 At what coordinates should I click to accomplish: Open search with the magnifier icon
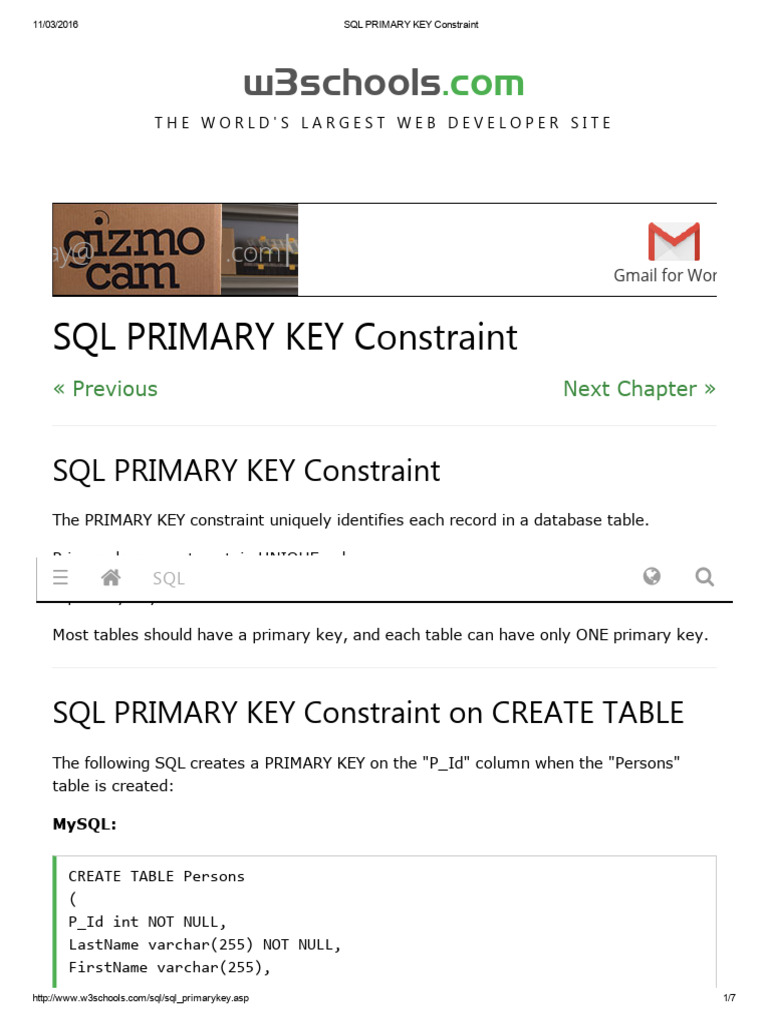coord(704,576)
